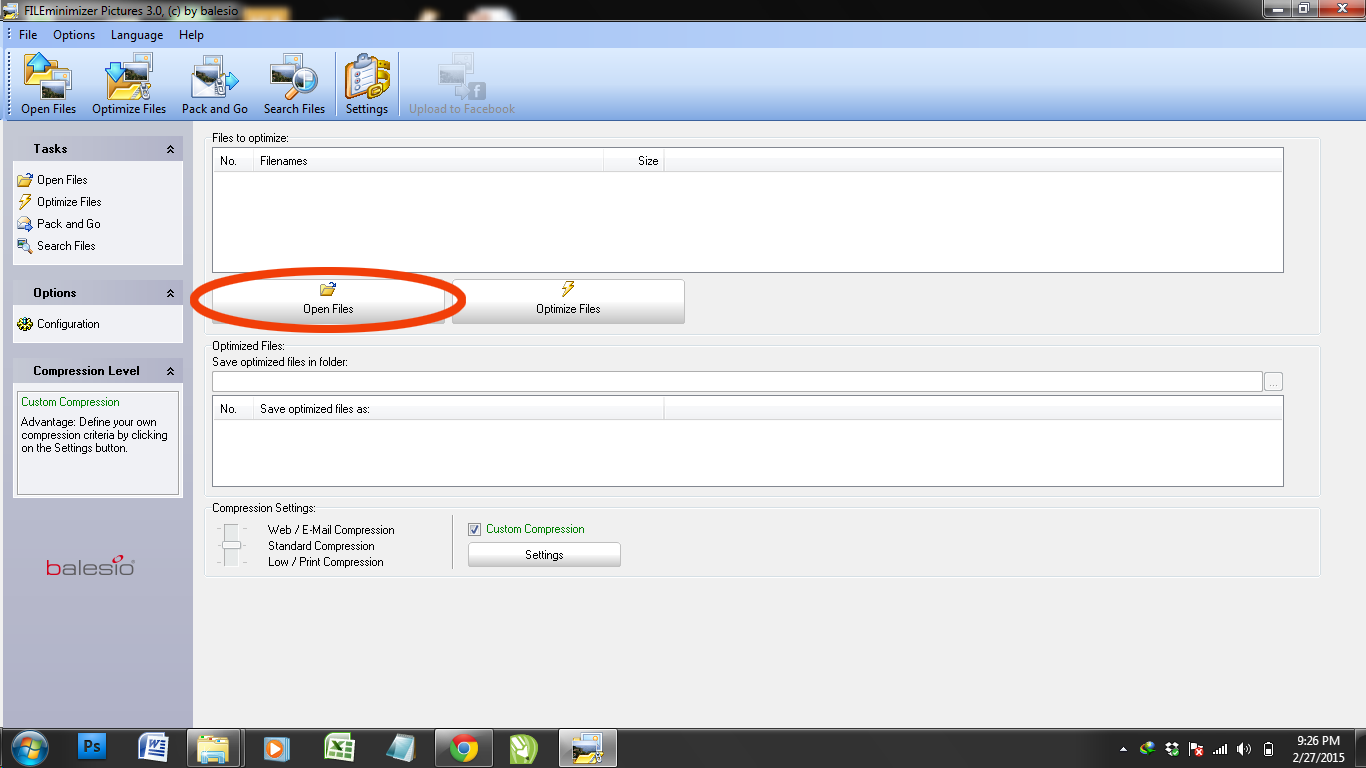1366x768 pixels.
Task: Click the notepad-like taskbar icon beside Excel
Action: click(400, 747)
